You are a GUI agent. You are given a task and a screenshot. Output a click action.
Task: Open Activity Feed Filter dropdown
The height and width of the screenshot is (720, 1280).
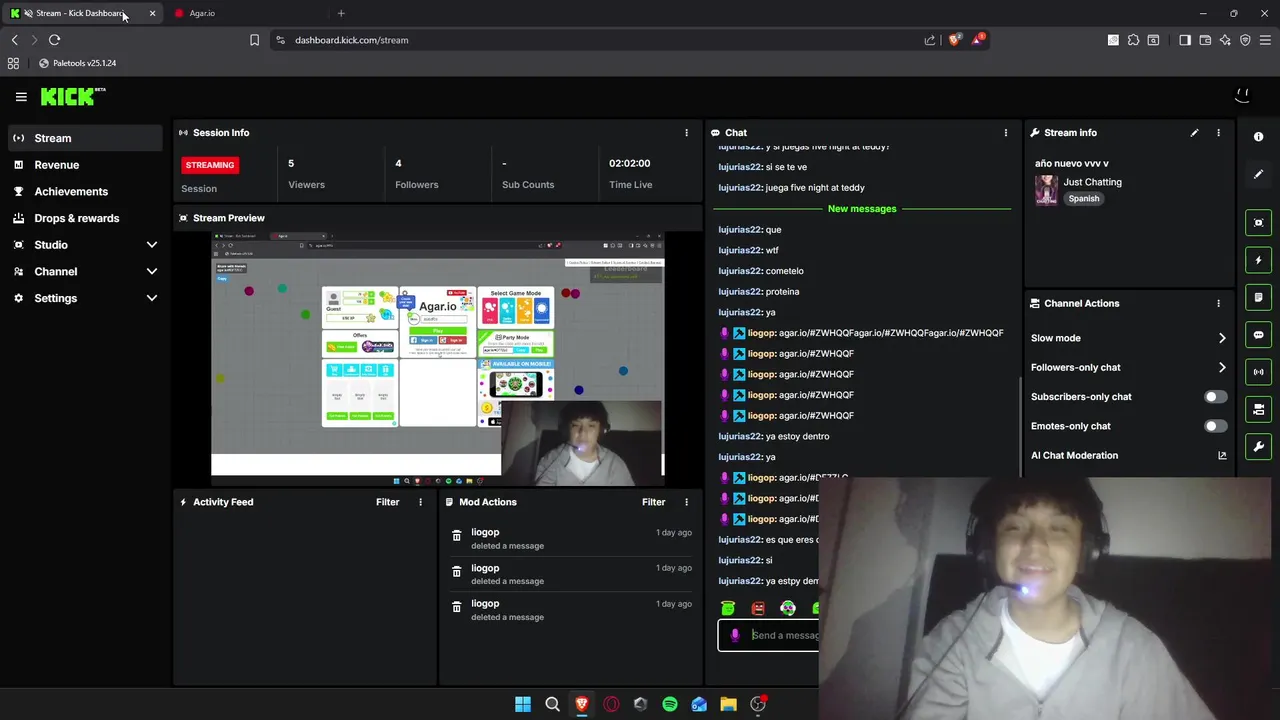click(388, 502)
